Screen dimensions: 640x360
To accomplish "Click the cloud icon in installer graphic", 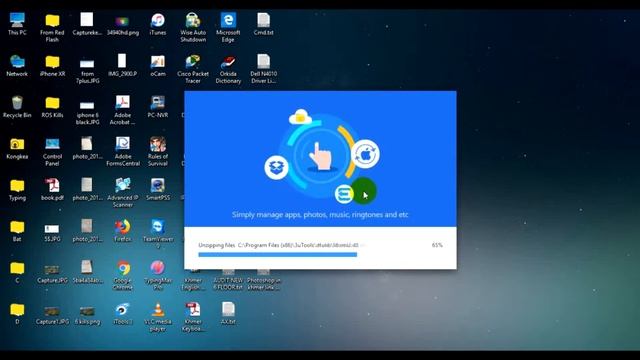I will 300,117.
